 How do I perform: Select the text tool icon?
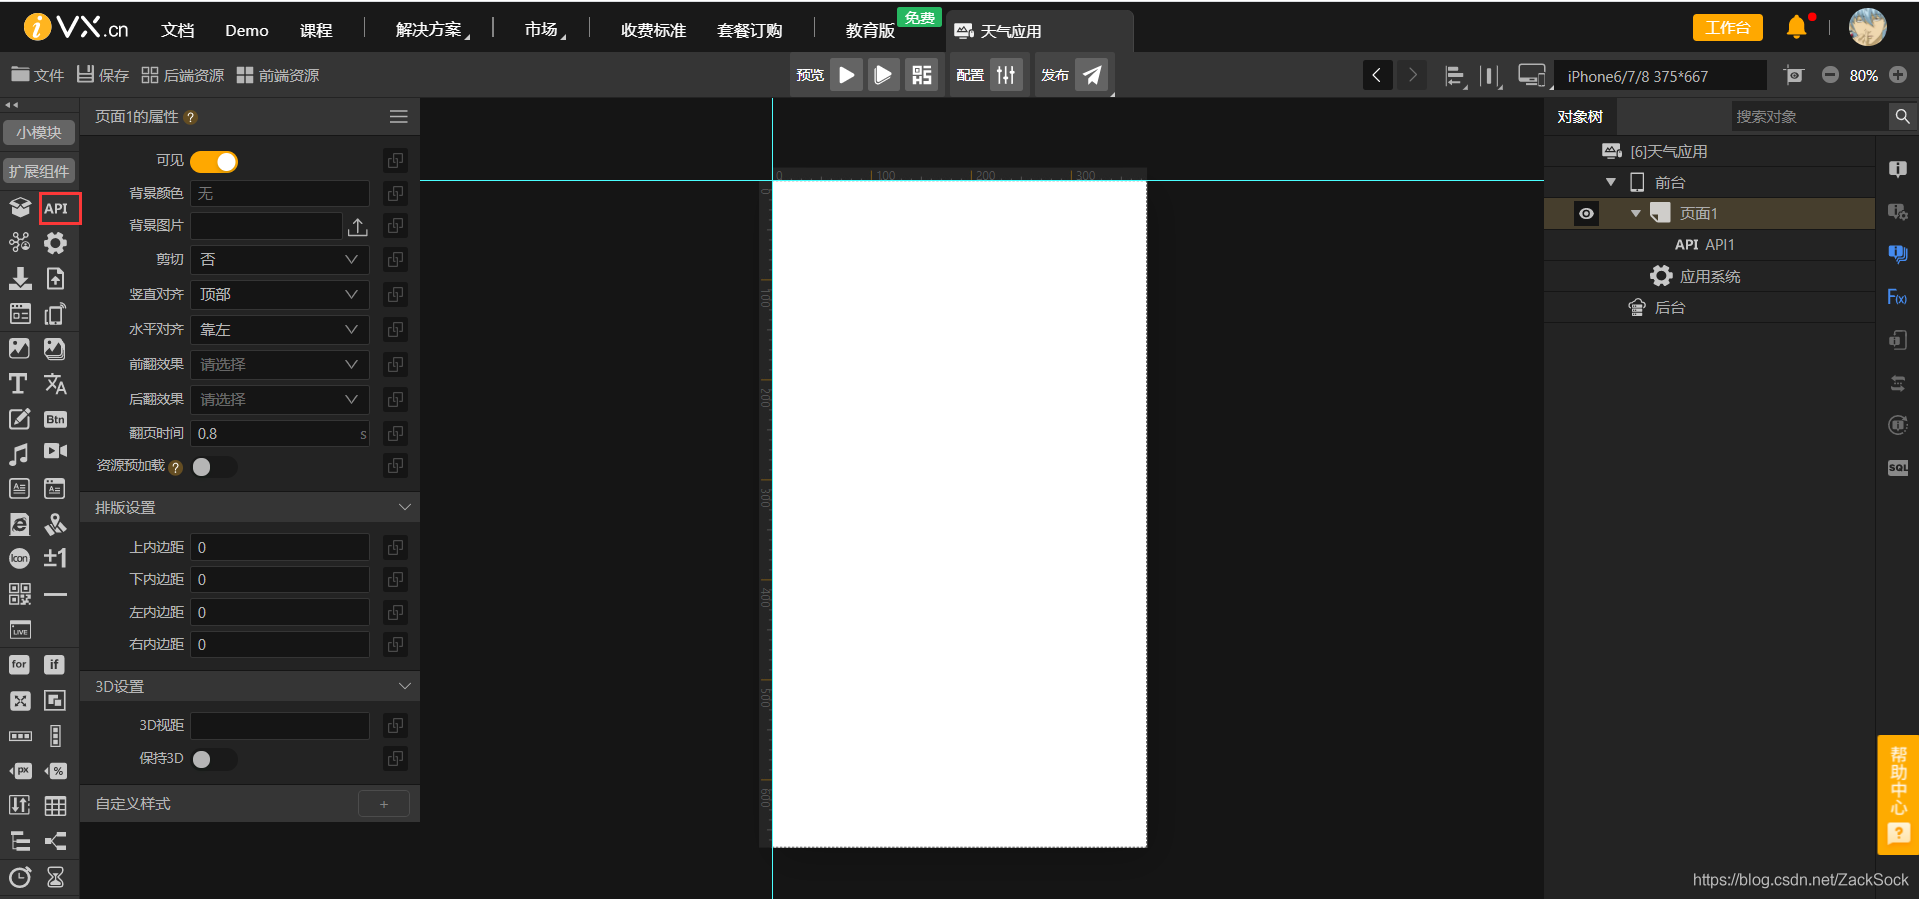coord(18,383)
